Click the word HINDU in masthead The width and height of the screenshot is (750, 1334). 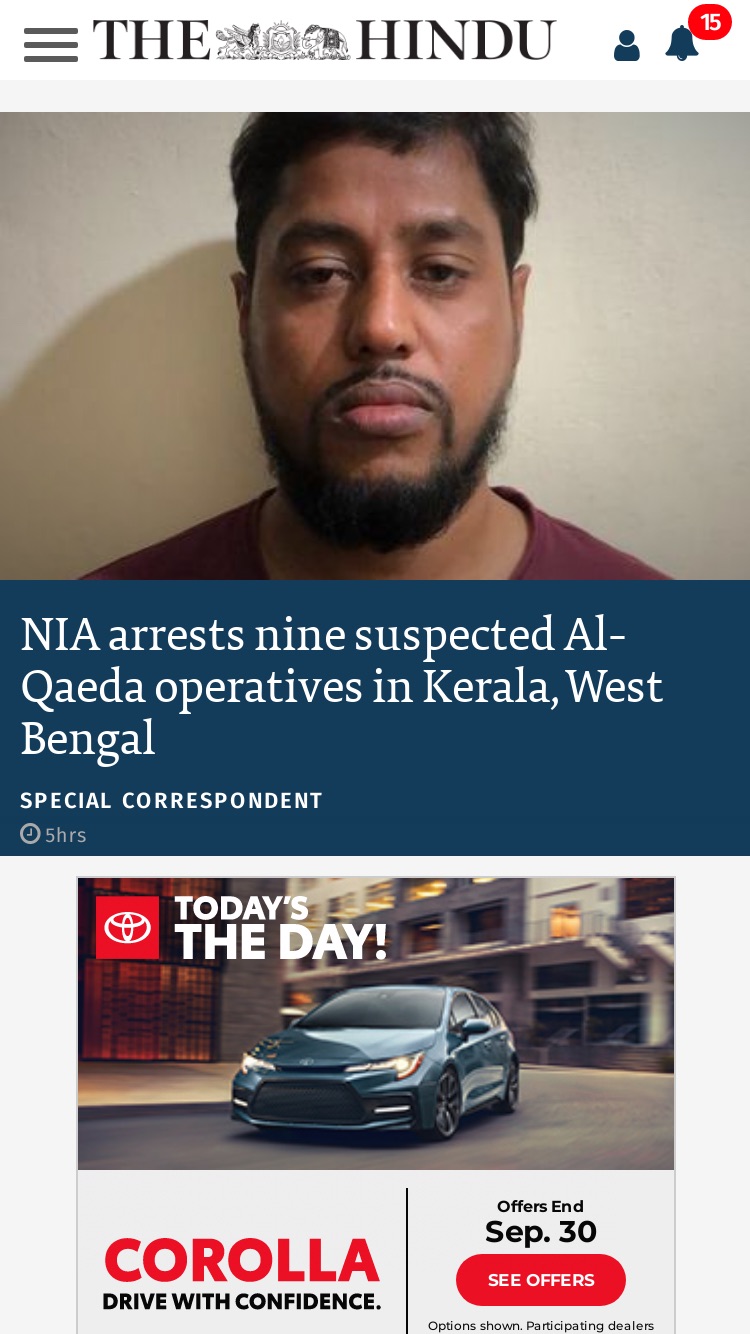point(455,41)
